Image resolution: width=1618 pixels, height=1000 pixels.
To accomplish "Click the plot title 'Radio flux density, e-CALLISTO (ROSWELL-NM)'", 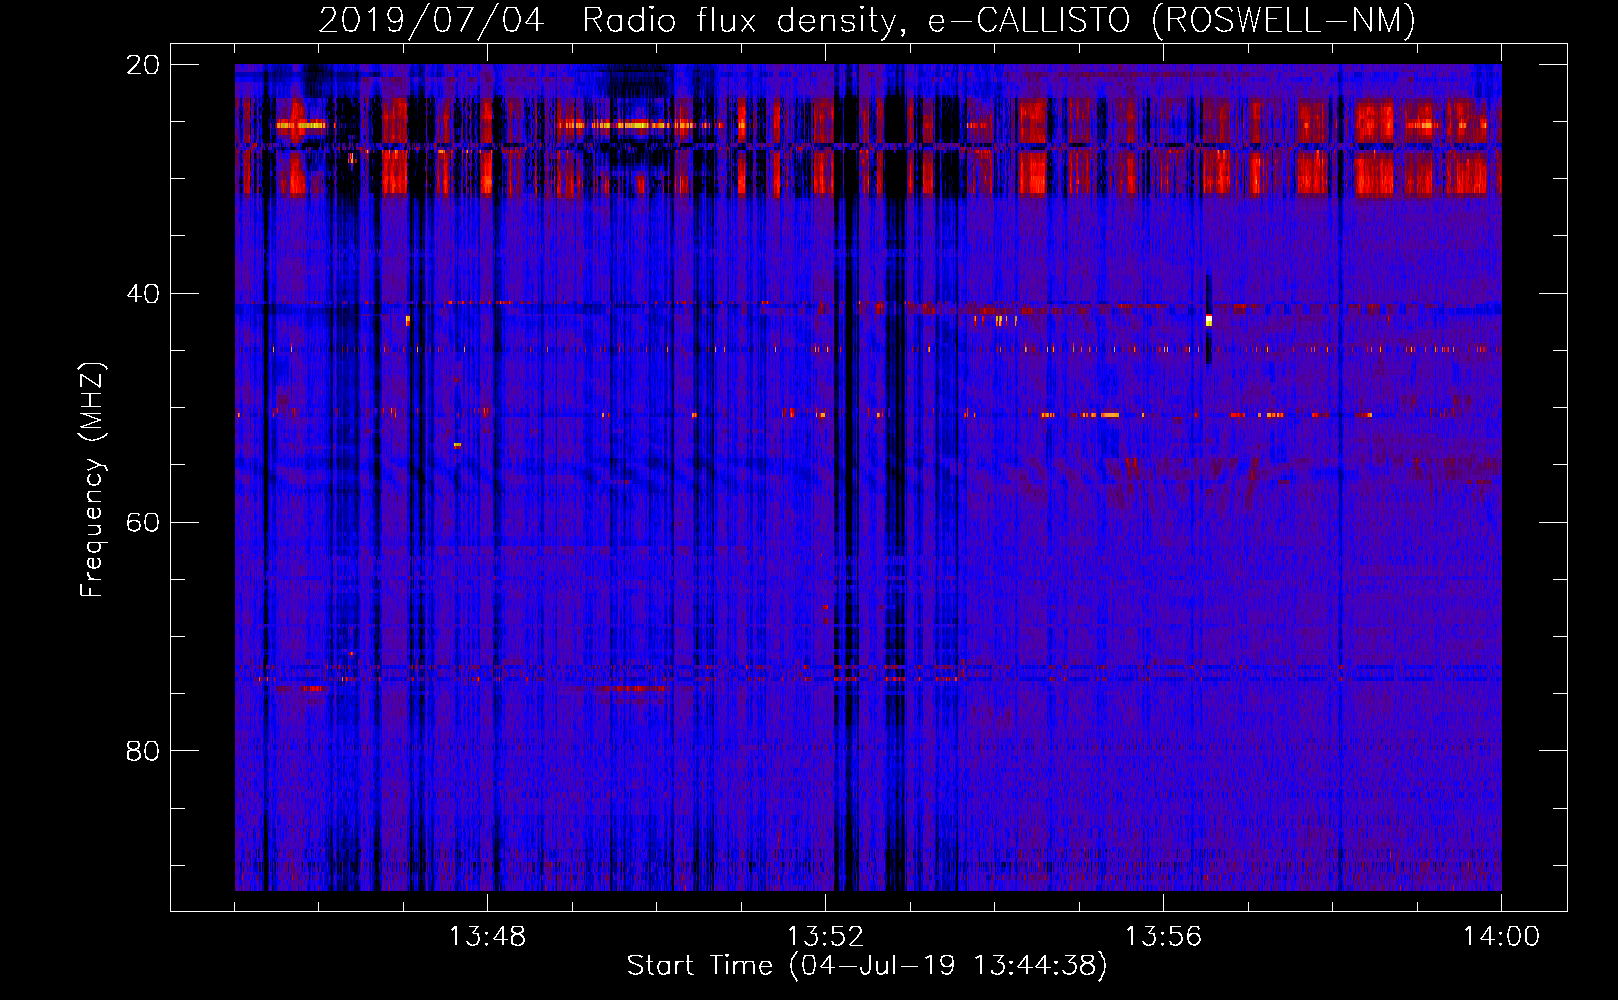I will (x=999, y=20).
